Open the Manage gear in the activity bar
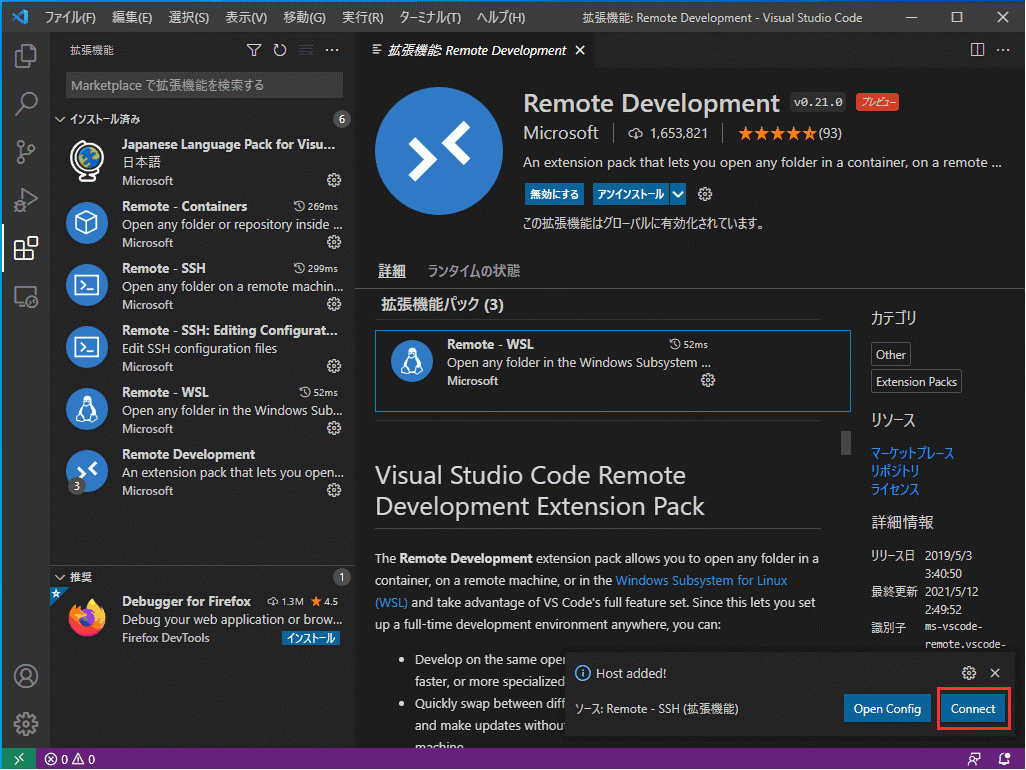This screenshot has width=1026, height=770. [x=26, y=724]
